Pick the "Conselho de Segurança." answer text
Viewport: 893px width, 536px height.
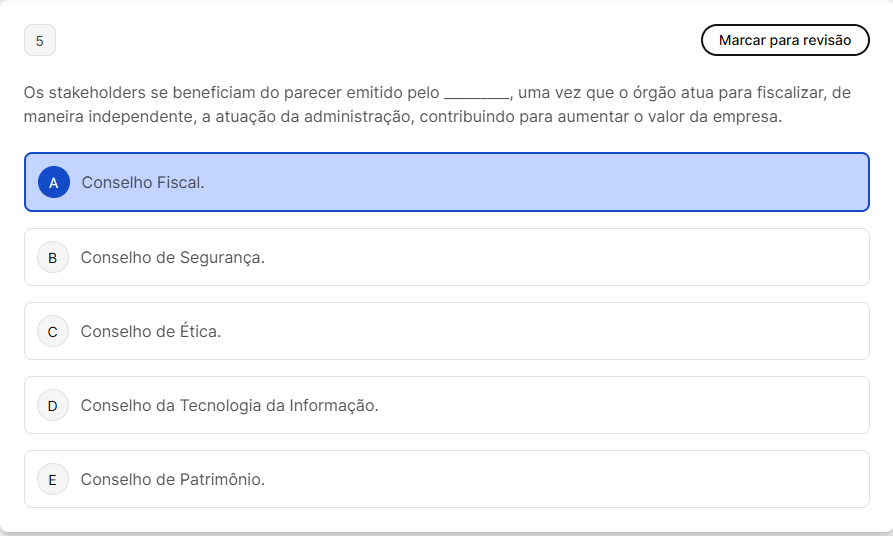pyautogui.click(x=172, y=257)
